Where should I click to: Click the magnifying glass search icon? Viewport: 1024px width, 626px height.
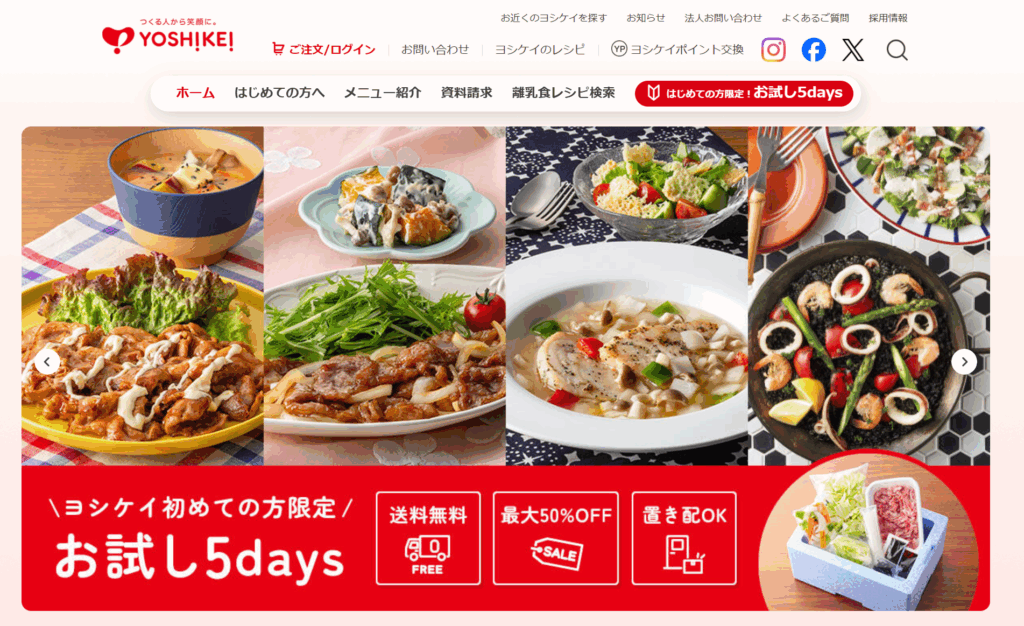click(x=897, y=50)
